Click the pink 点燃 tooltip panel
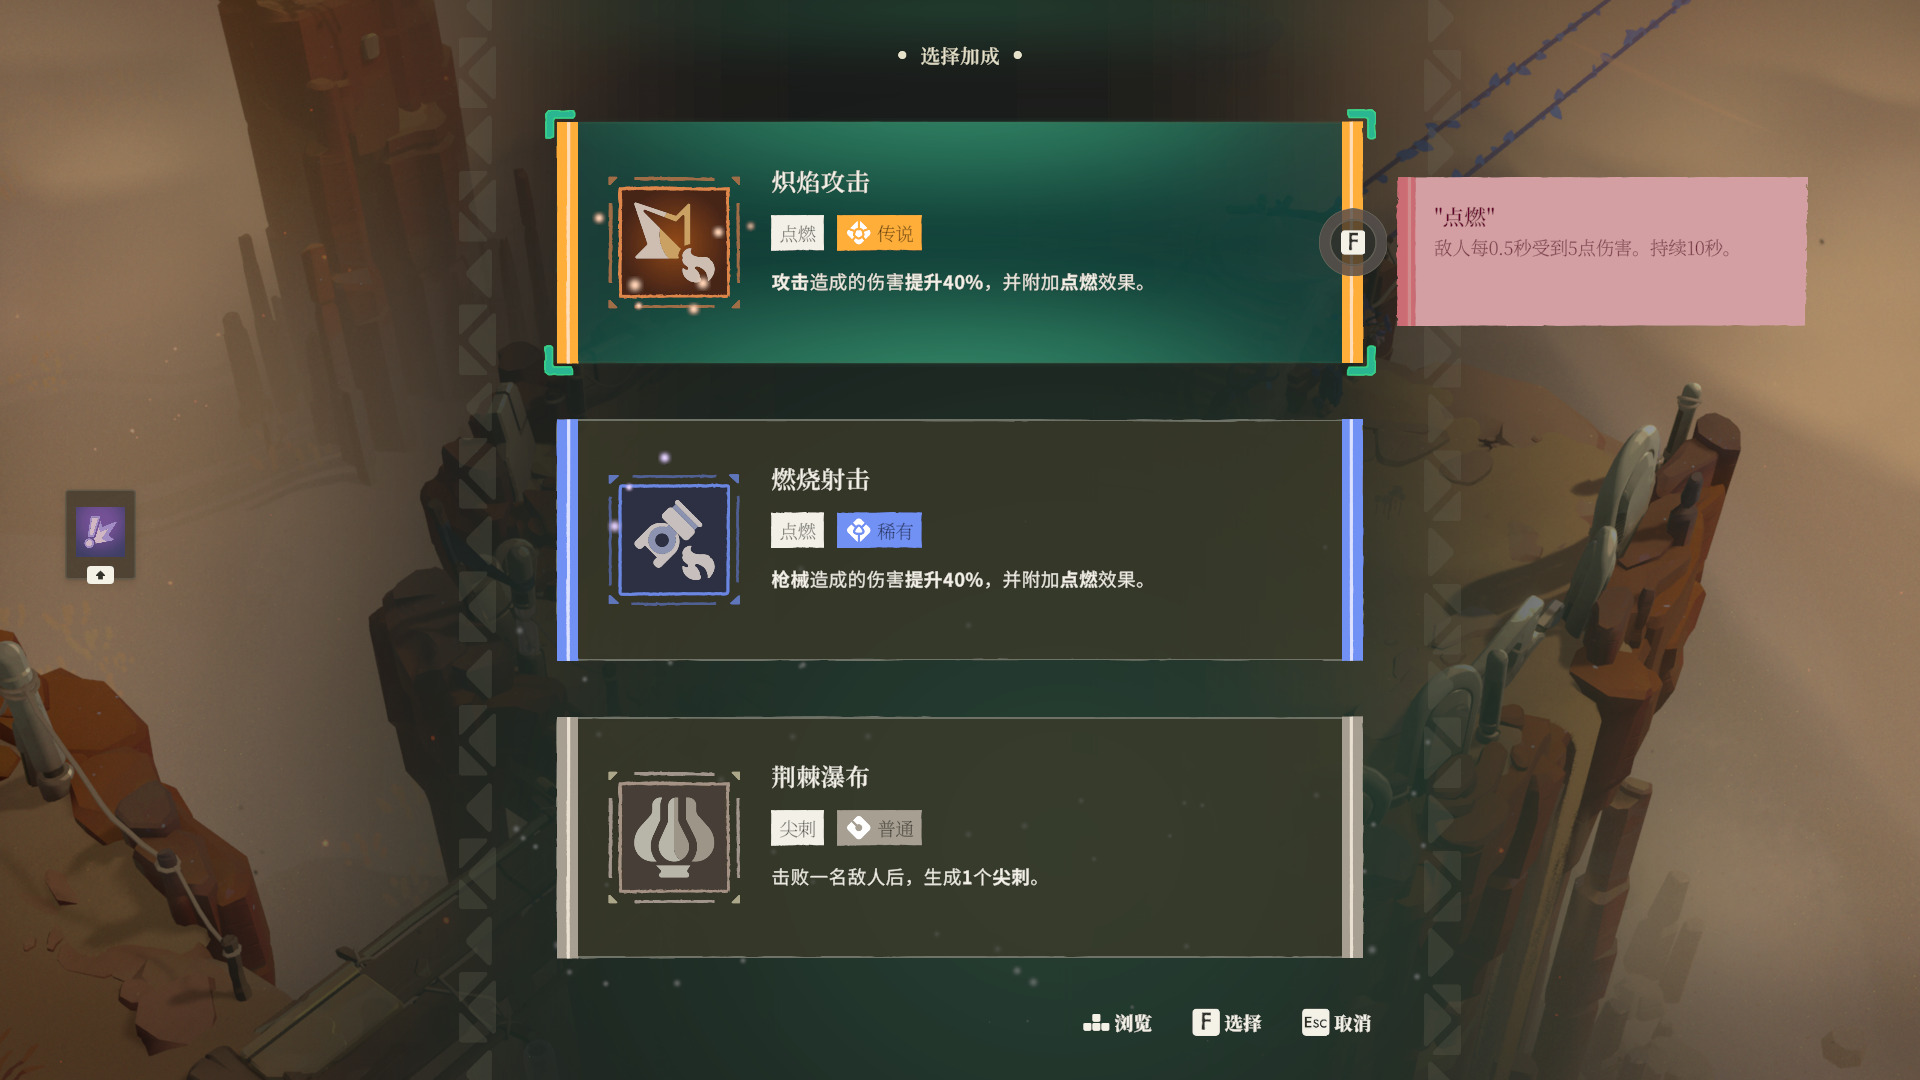This screenshot has height=1080, width=1920. [1602, 251]
